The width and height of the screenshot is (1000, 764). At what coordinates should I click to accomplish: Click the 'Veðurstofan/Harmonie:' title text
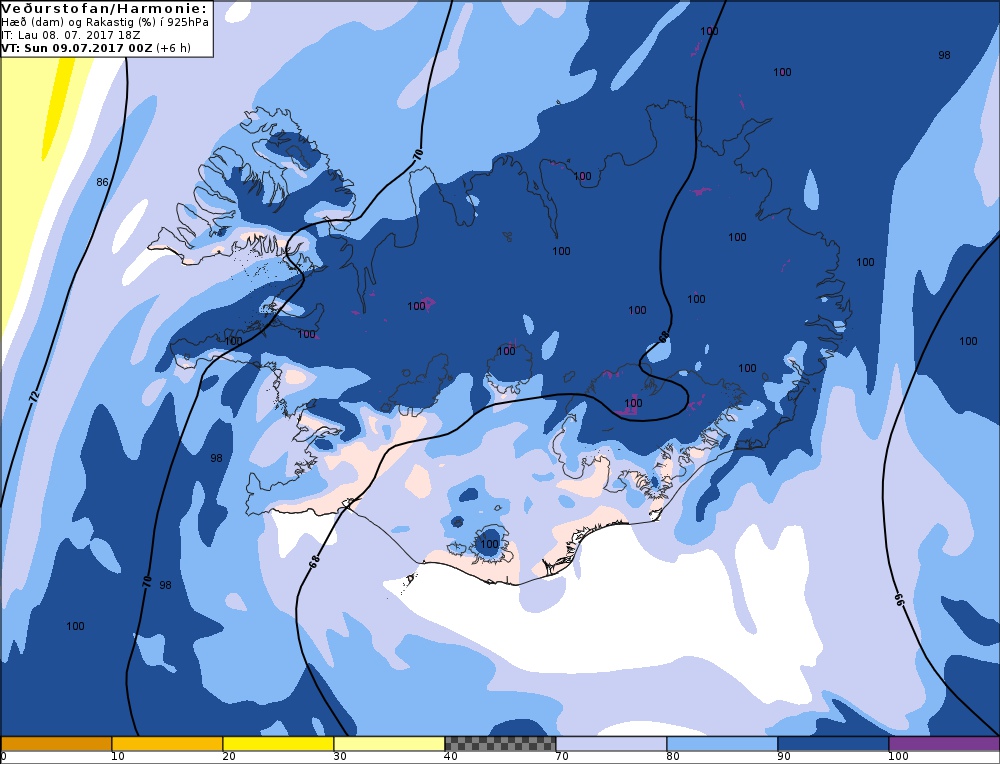pyautogui.click(x=105, y=8)
